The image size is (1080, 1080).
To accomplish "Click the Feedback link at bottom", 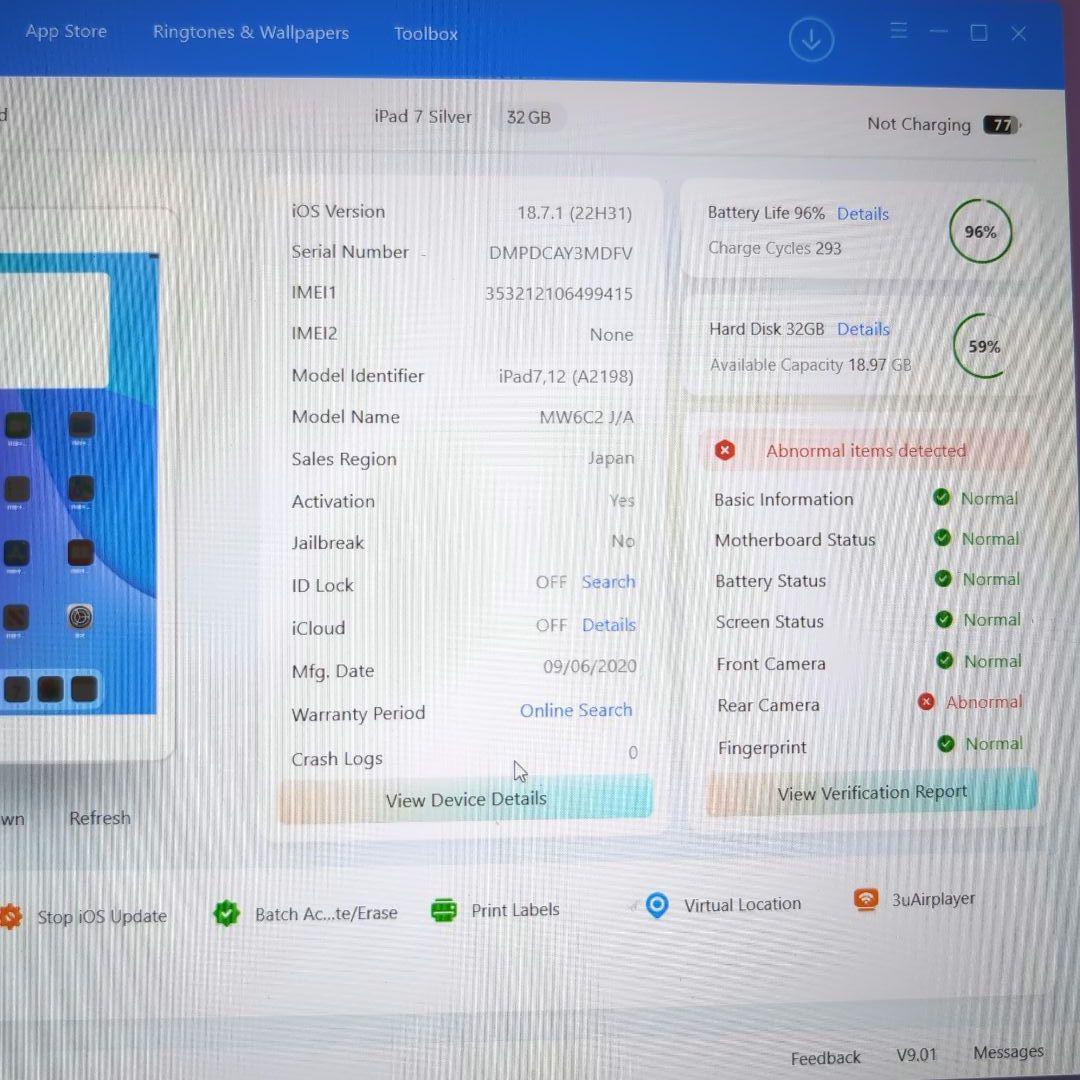I will pyautogui.click(x=825, y=1057).
